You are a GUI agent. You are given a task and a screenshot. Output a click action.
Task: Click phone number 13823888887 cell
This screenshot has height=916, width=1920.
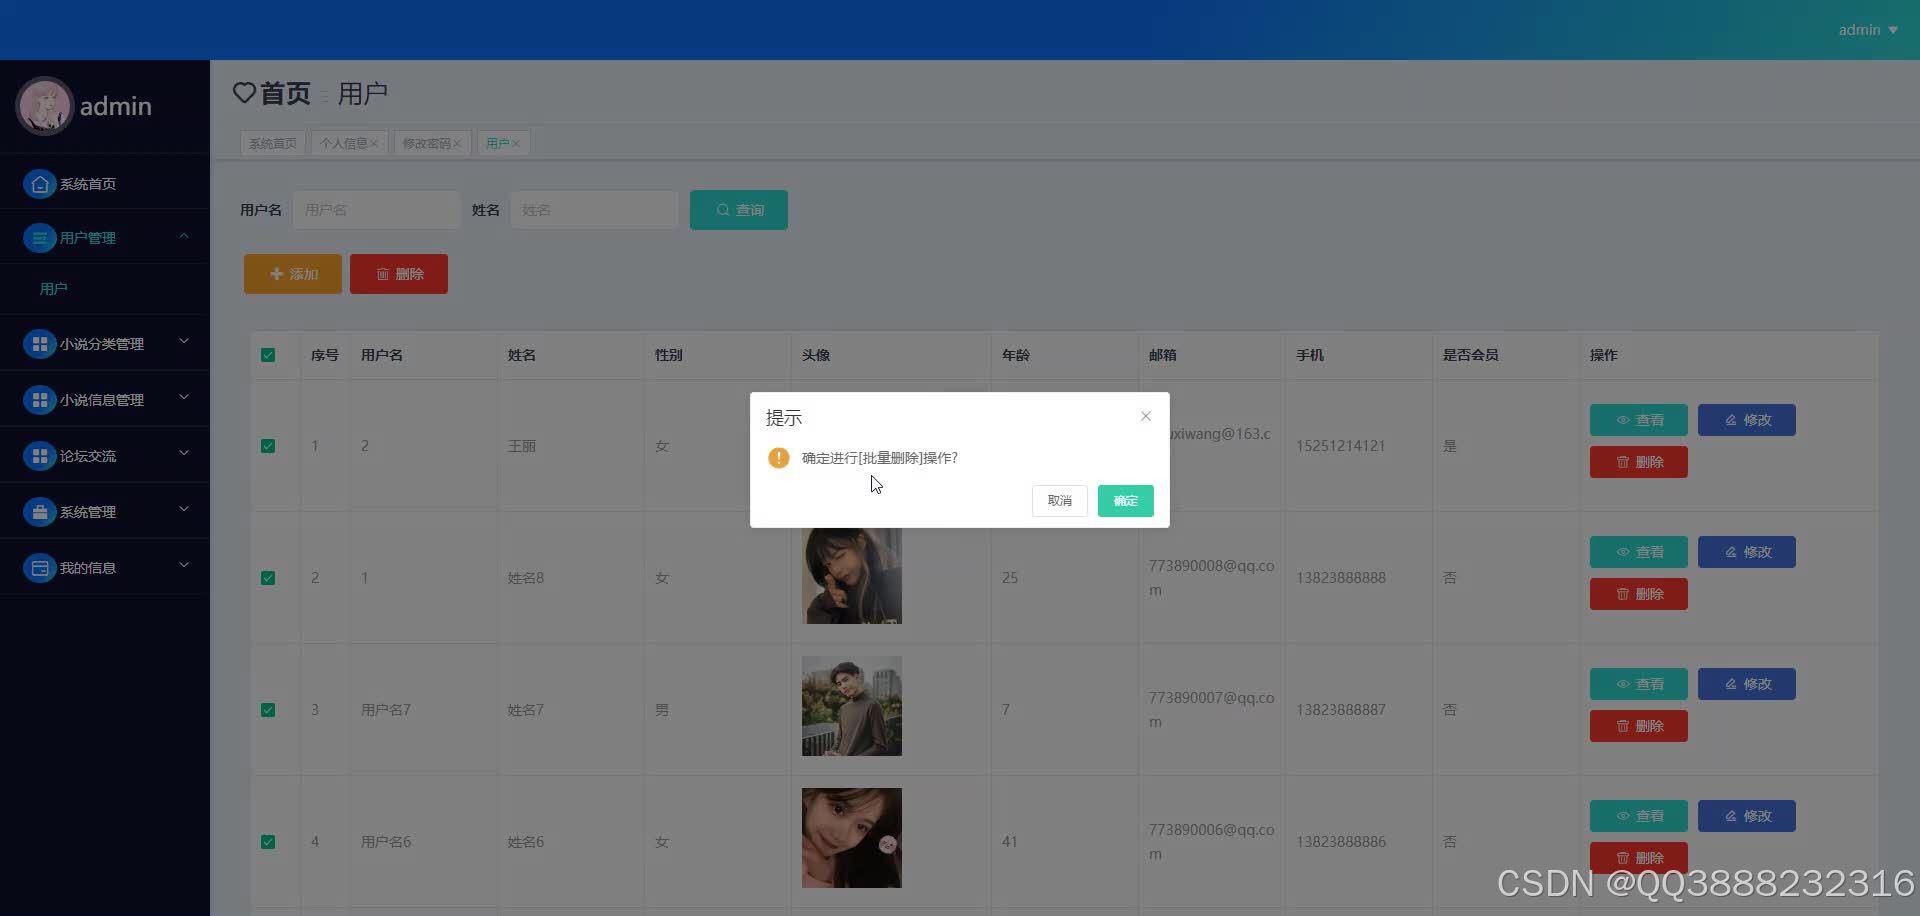click(x=1341, y=710)
